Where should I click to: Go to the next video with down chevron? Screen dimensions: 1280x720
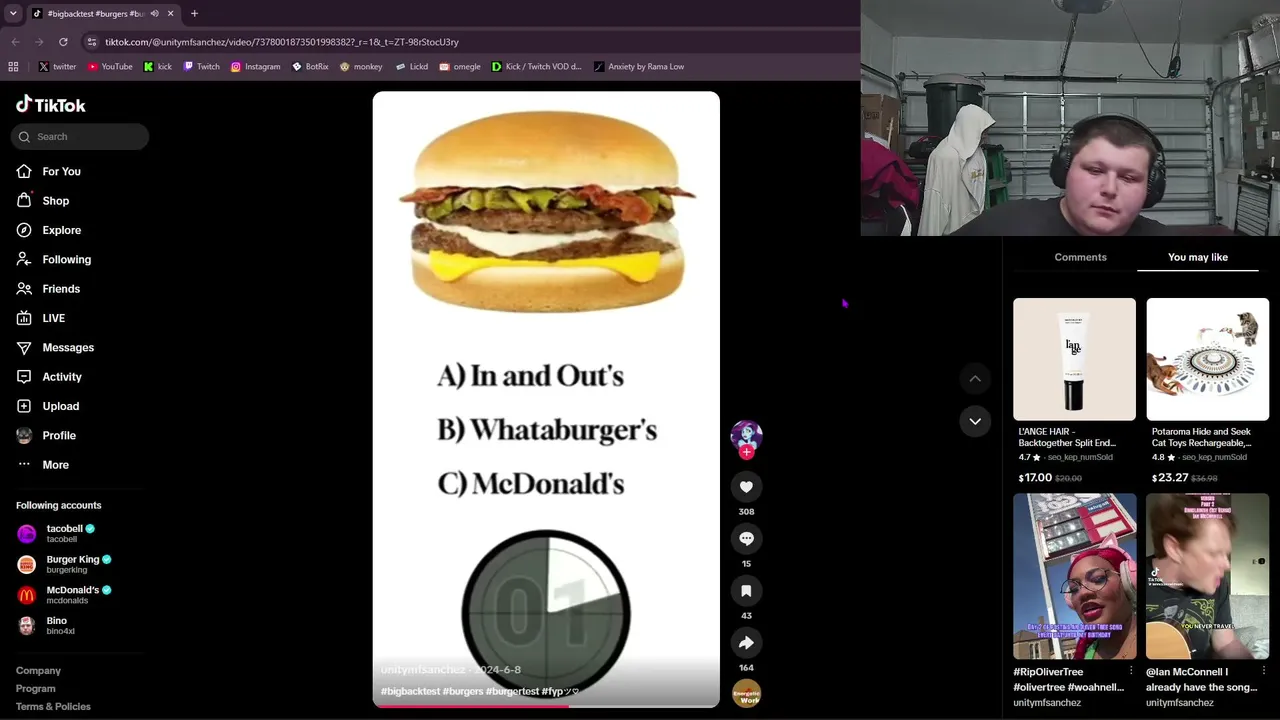(x=975, y=422)
